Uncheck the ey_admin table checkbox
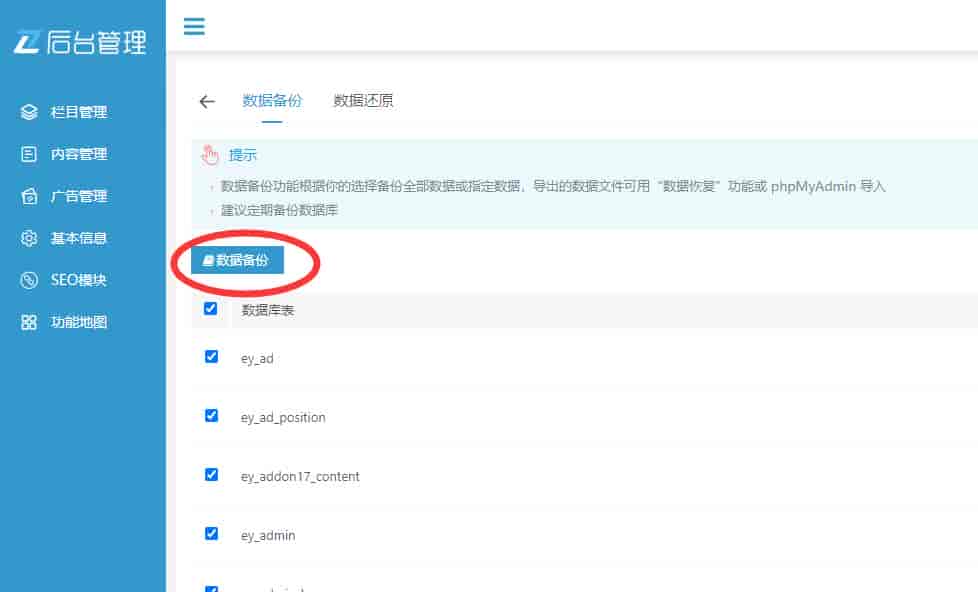Viewport: 978px width, 592px height. (210, 533)
